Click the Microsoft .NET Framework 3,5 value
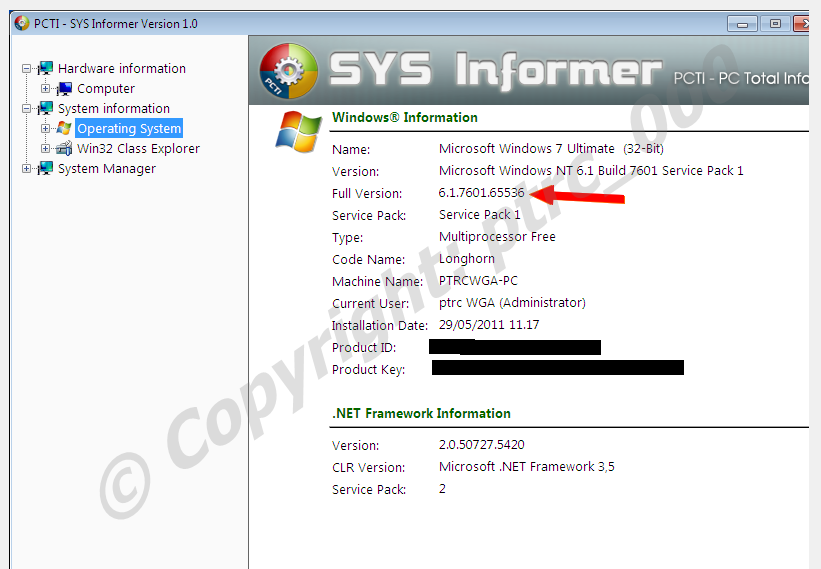The height and width of the screenshot is (569, 821). (526, 466)
